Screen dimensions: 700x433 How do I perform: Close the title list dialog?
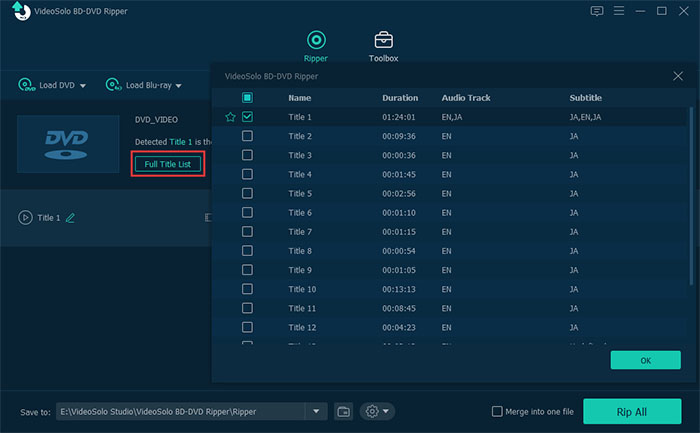pyautogui.click(x=678, y=76)
